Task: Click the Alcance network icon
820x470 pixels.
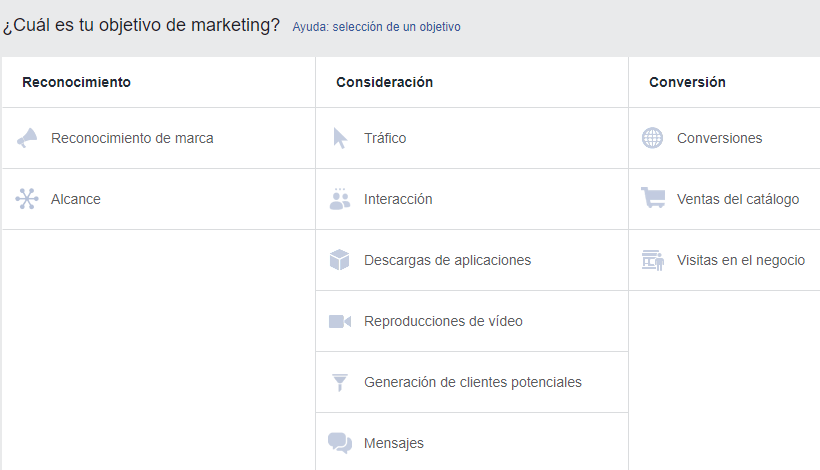Action: [x=27, y=199]
